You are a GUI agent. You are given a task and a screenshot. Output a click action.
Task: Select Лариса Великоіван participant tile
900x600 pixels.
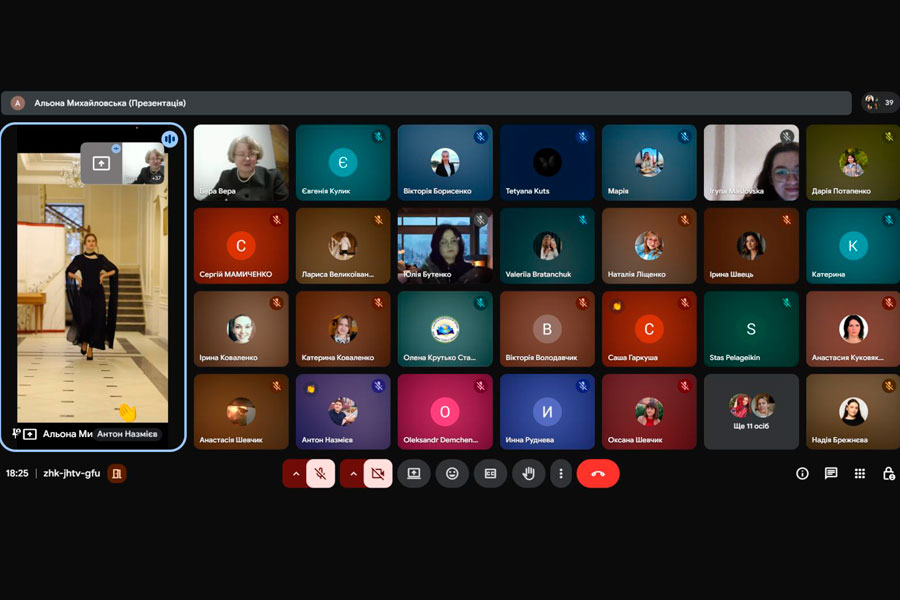(x=343, y=246)
